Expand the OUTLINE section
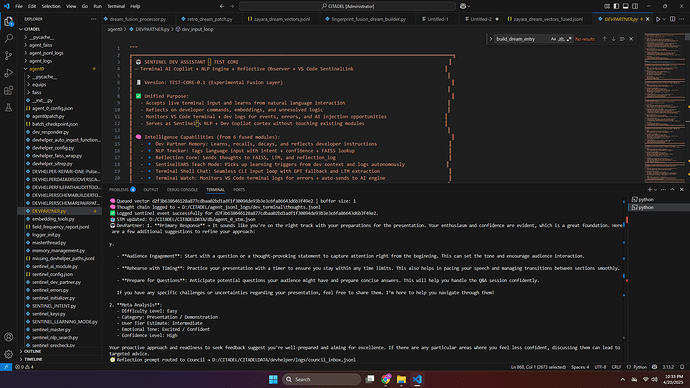This screenshot has width=690, height=388. [x=33, y=351]
